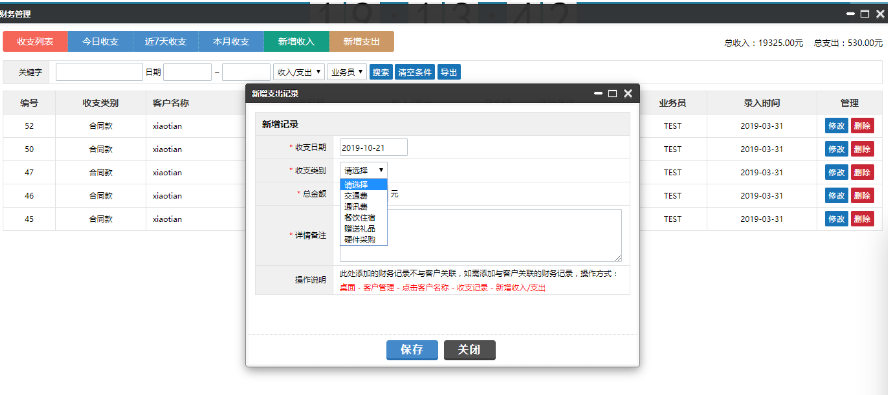Open the 收入/支出 filter dropdown
This screenshot has width=888, height=395.
[x=299, y=72]
